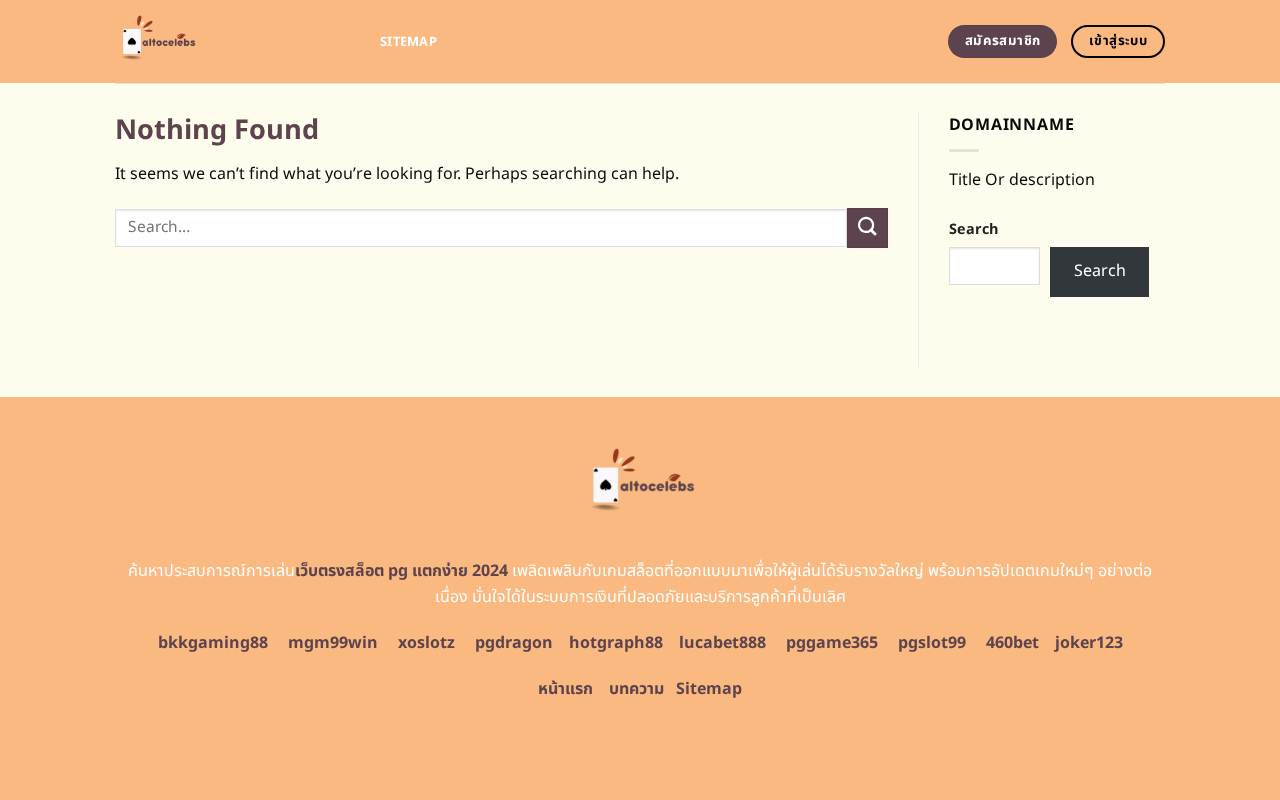Go to หน้าแรก footer menu item
Viewport: 1280px width, 800px height.
[565, 689]
